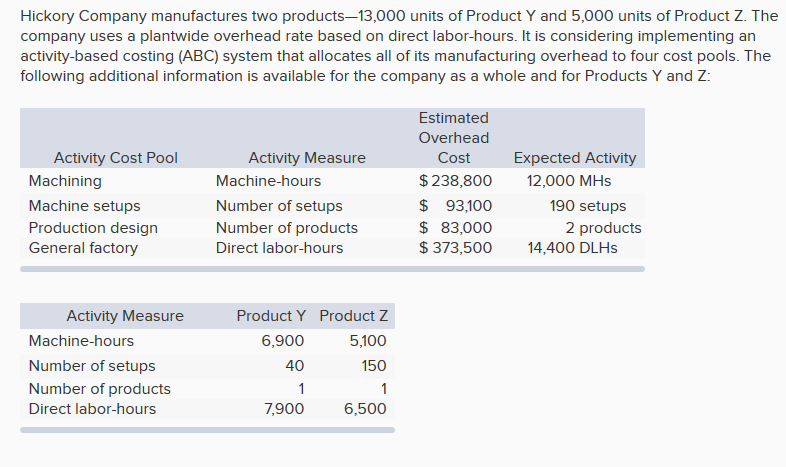Select the "12,000 MHs" expected activity cell

coord(569,181)
